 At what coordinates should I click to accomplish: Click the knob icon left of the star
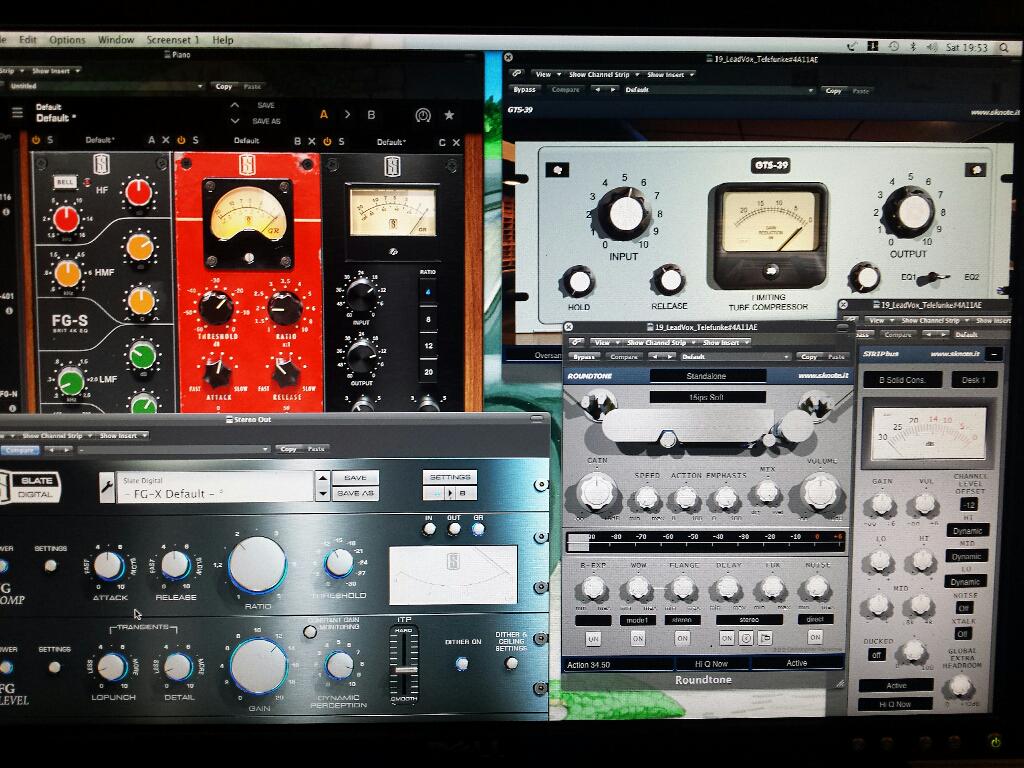pyautogui.click(x=423, y=116)
